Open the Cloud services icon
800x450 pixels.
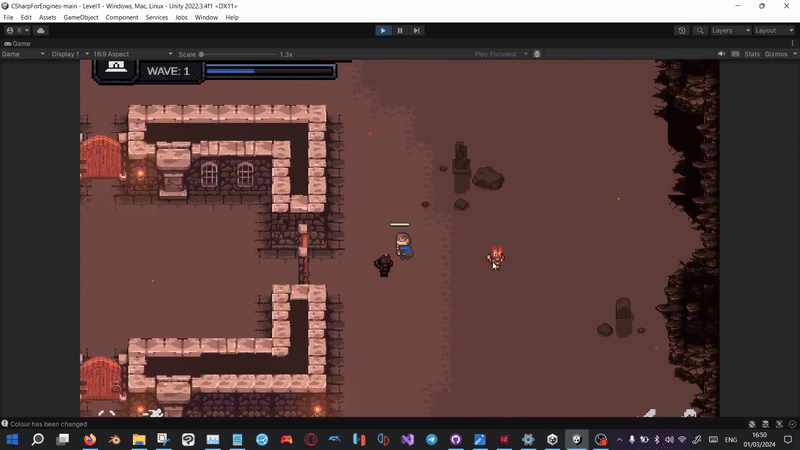coord(41,30)
